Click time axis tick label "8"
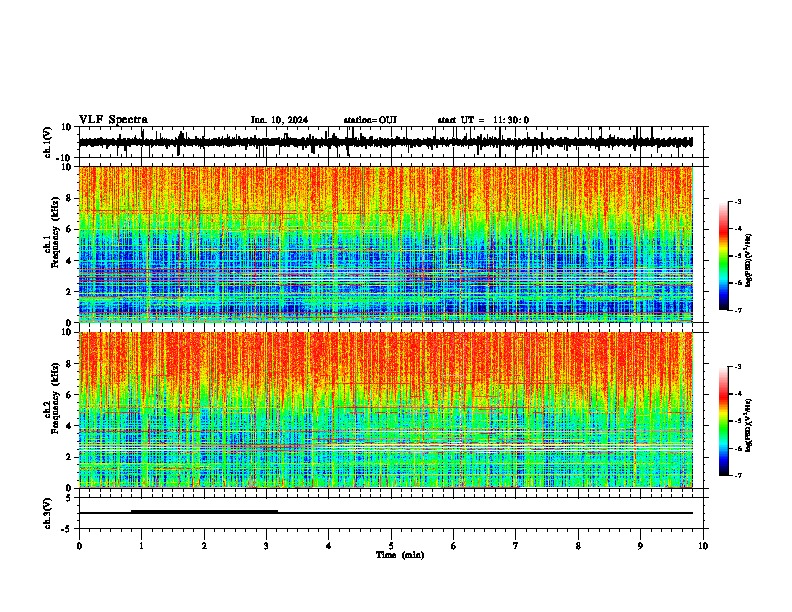792x612 pixels. click(x=578, y=546)
